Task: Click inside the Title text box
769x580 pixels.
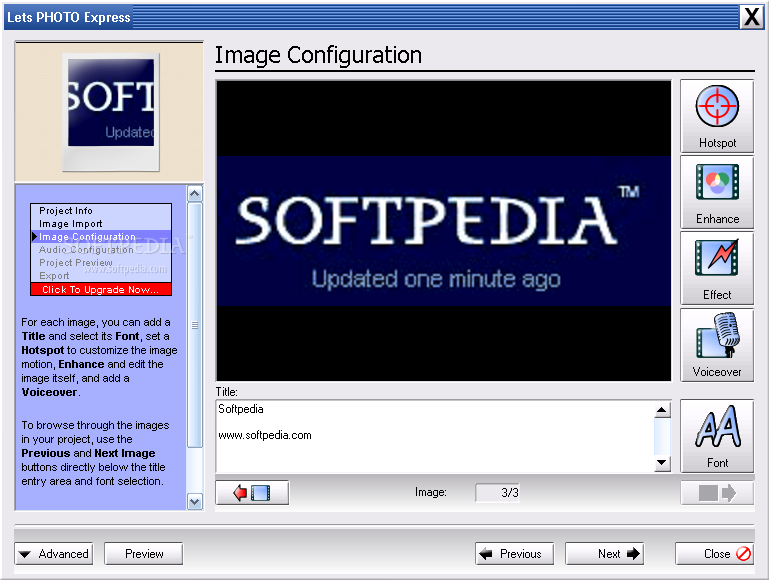Action: pyautogui.click(x=435, y=436)
